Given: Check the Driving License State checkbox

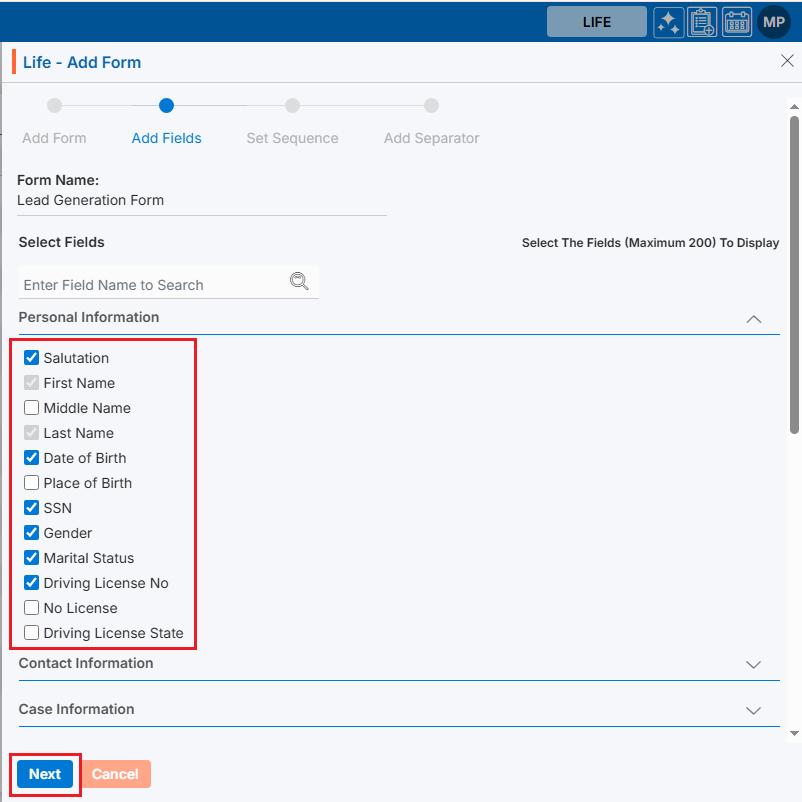Looking at the screenshot, I should [x=32, y=633].
